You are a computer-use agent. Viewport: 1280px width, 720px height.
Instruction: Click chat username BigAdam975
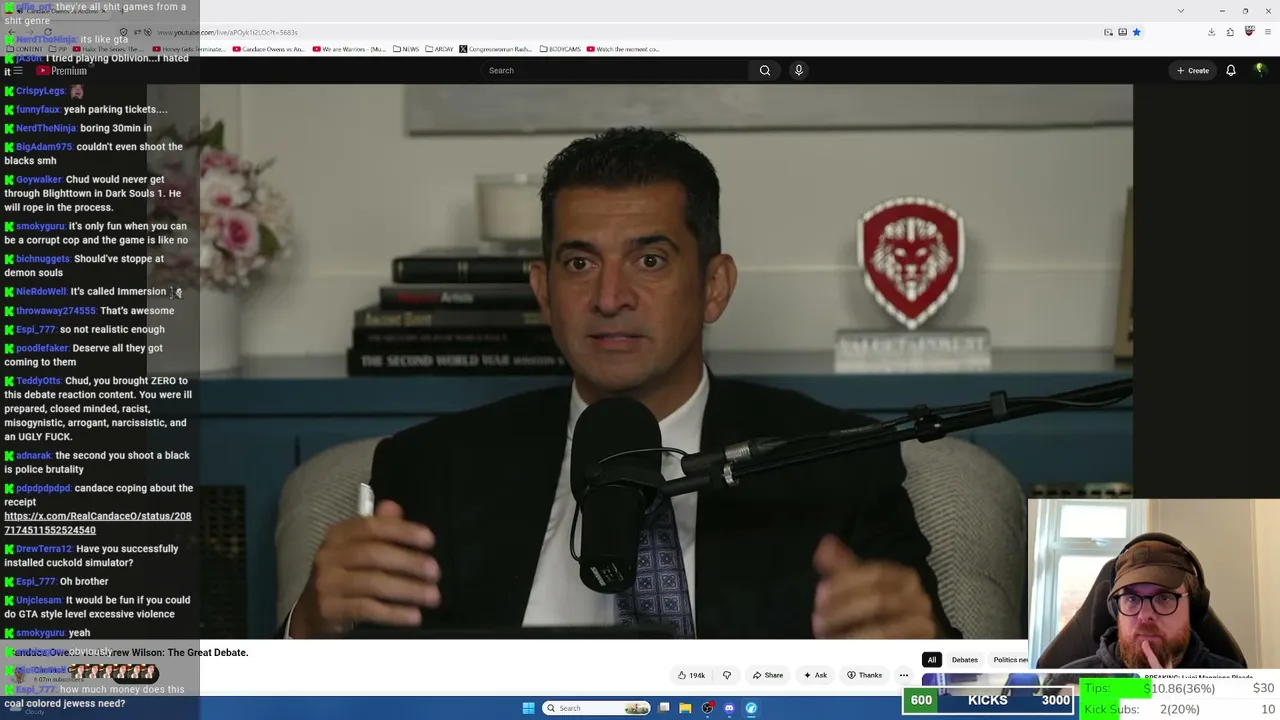coord(43,147)
